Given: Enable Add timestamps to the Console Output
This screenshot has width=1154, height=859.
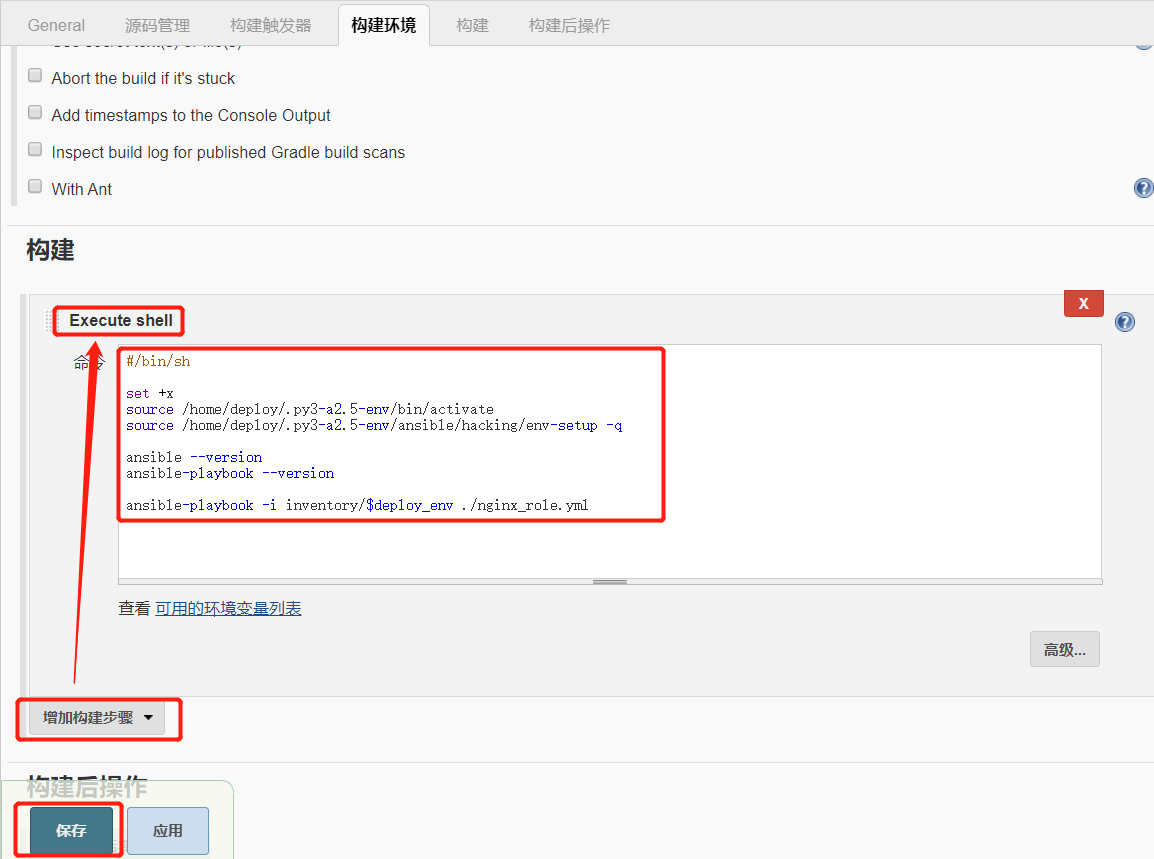Looking at the screenshot, I should [x=35, y=113].
